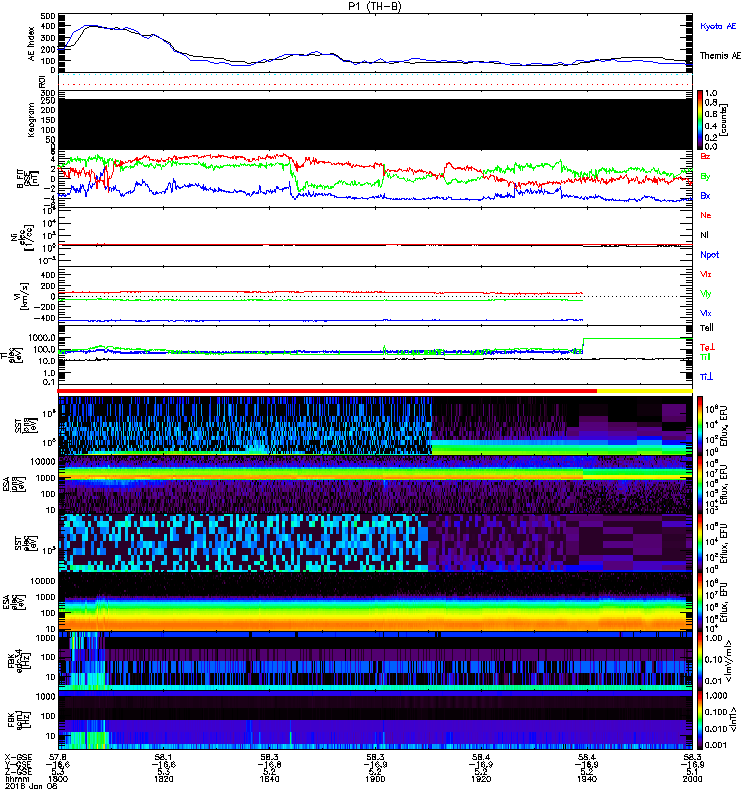Click the ion temperature step at 1940
The height and width of the screenshot is (800, 750).
point(584,345)
